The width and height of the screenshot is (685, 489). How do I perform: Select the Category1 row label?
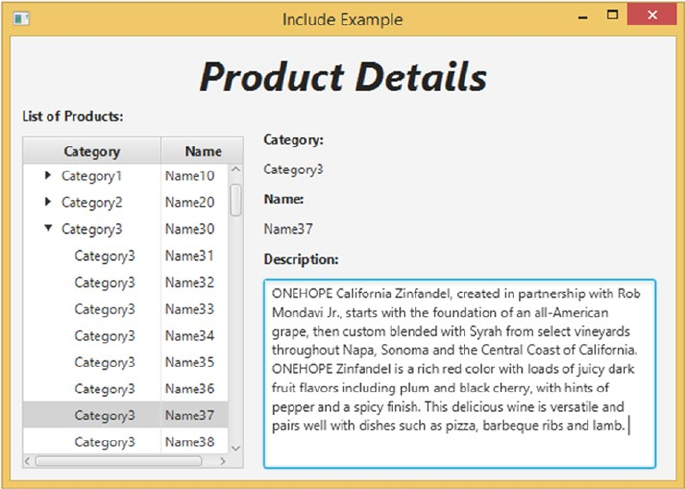tap(91, 176)
